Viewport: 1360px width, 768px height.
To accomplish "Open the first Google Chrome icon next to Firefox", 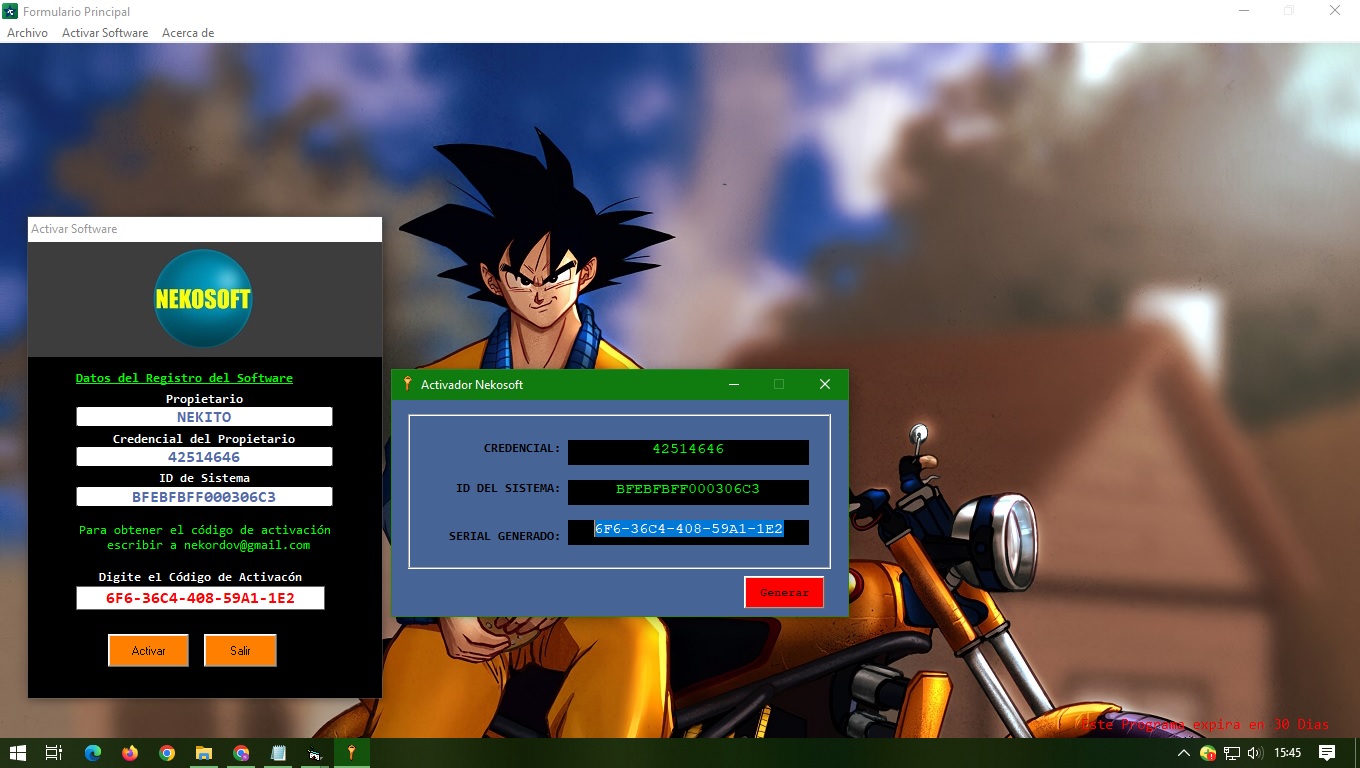I will tap(167, 753).
